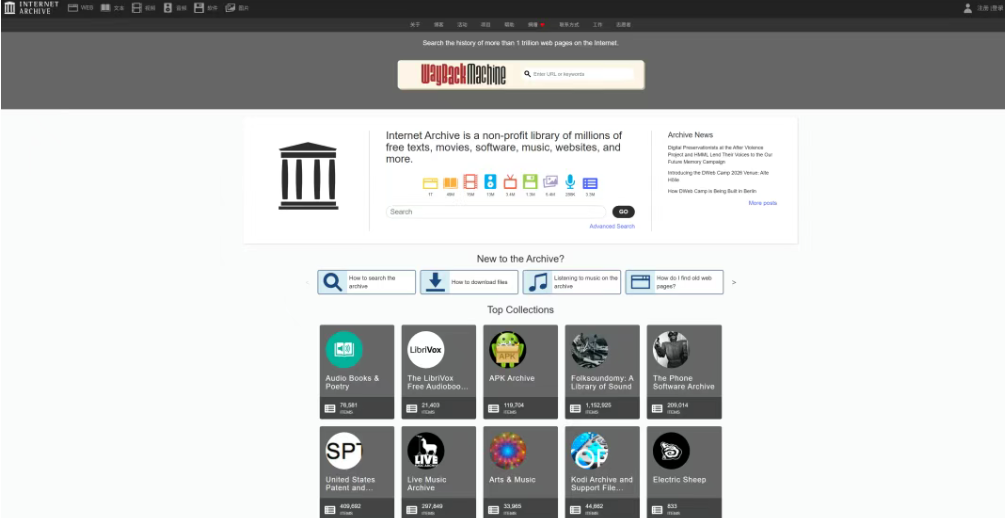Click the More posts link
Screen dimensions: 1005x518
[x=763, y=203]
